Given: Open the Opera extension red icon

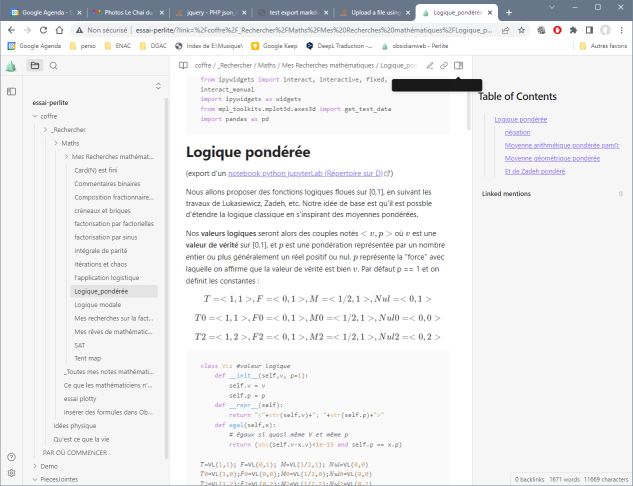Looking at the screenshot, I should coord(558,30).
